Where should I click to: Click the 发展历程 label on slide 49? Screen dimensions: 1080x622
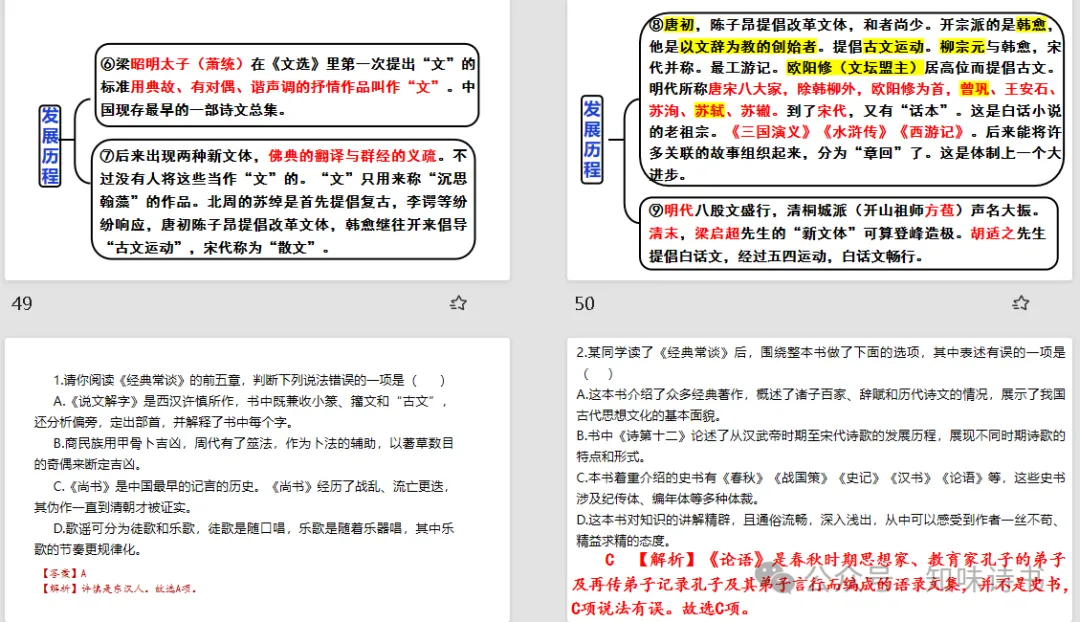tap(50, 146)
